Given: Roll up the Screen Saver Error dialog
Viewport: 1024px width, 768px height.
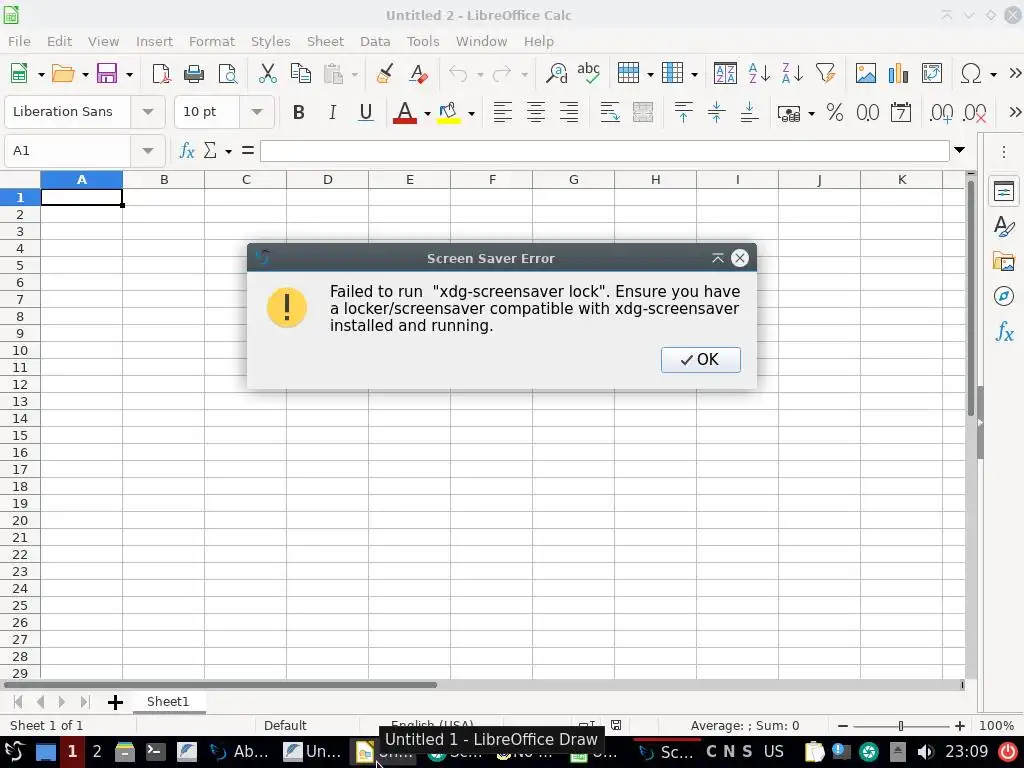Looking at the screenshot, I should coord(718,259).
